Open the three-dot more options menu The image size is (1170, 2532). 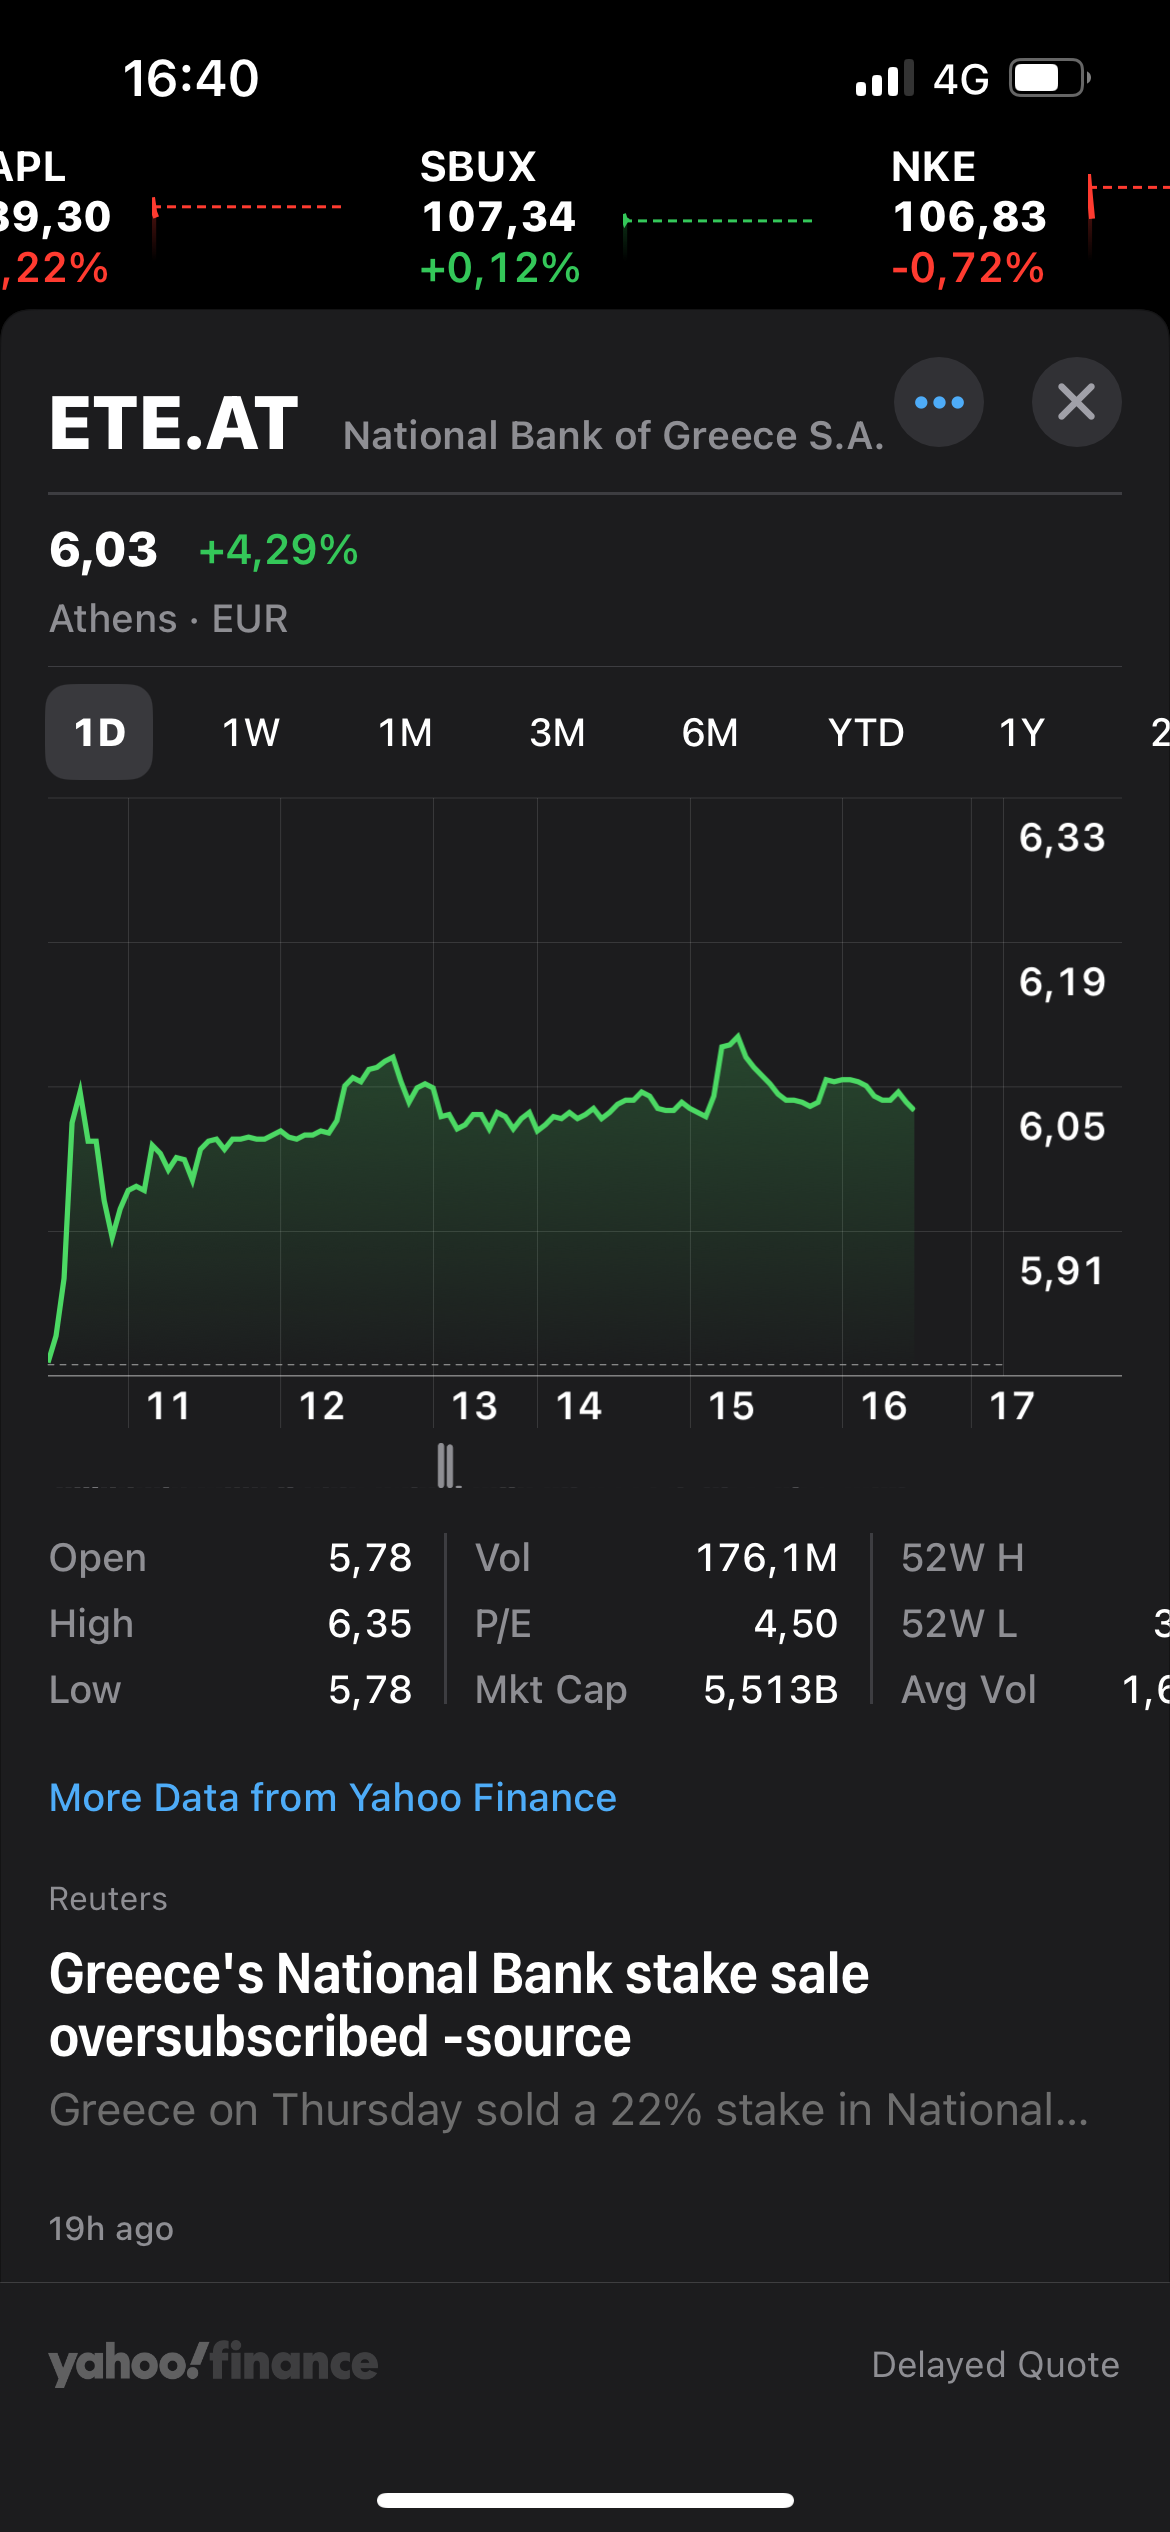click(938, 402)
